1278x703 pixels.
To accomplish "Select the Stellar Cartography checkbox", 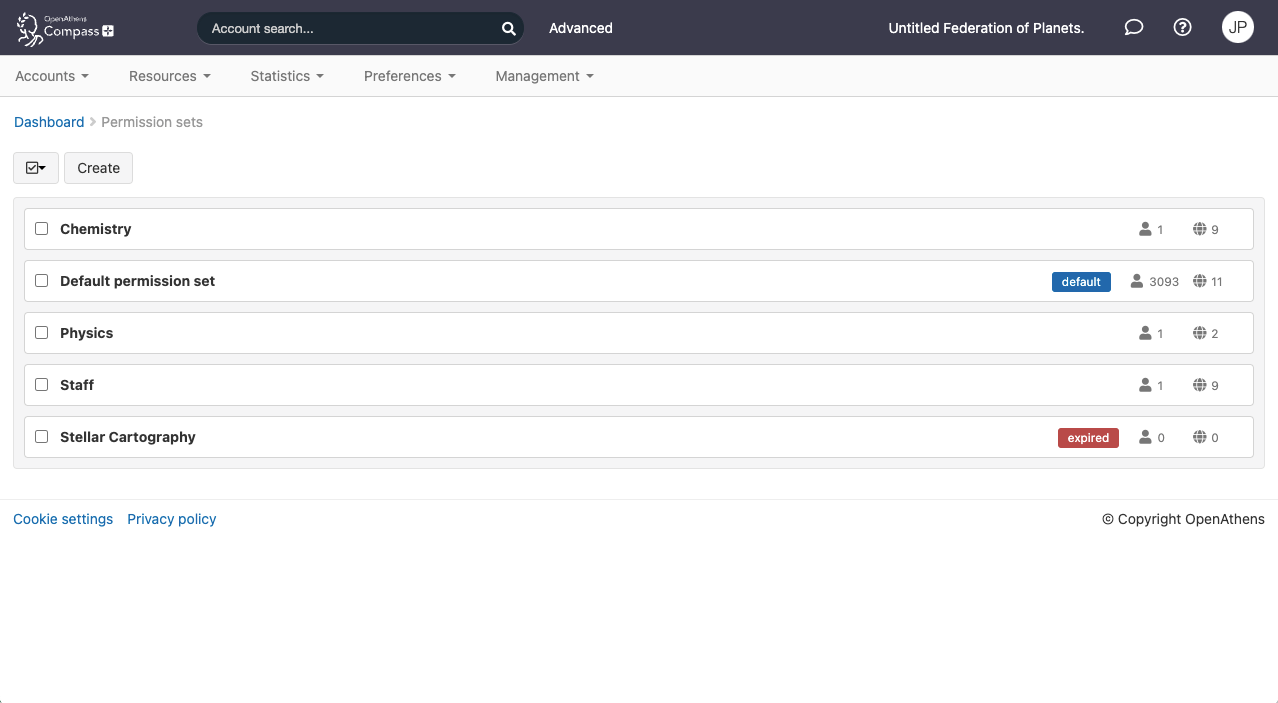I will [42, 437].
